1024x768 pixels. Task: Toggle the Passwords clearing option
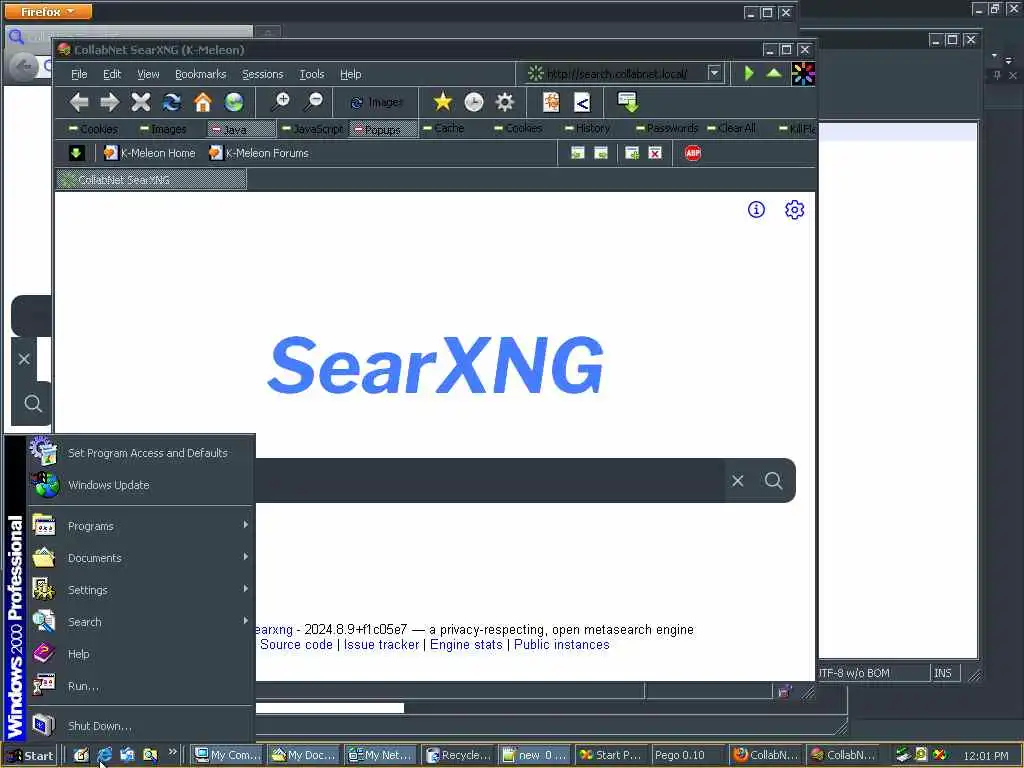667,129
